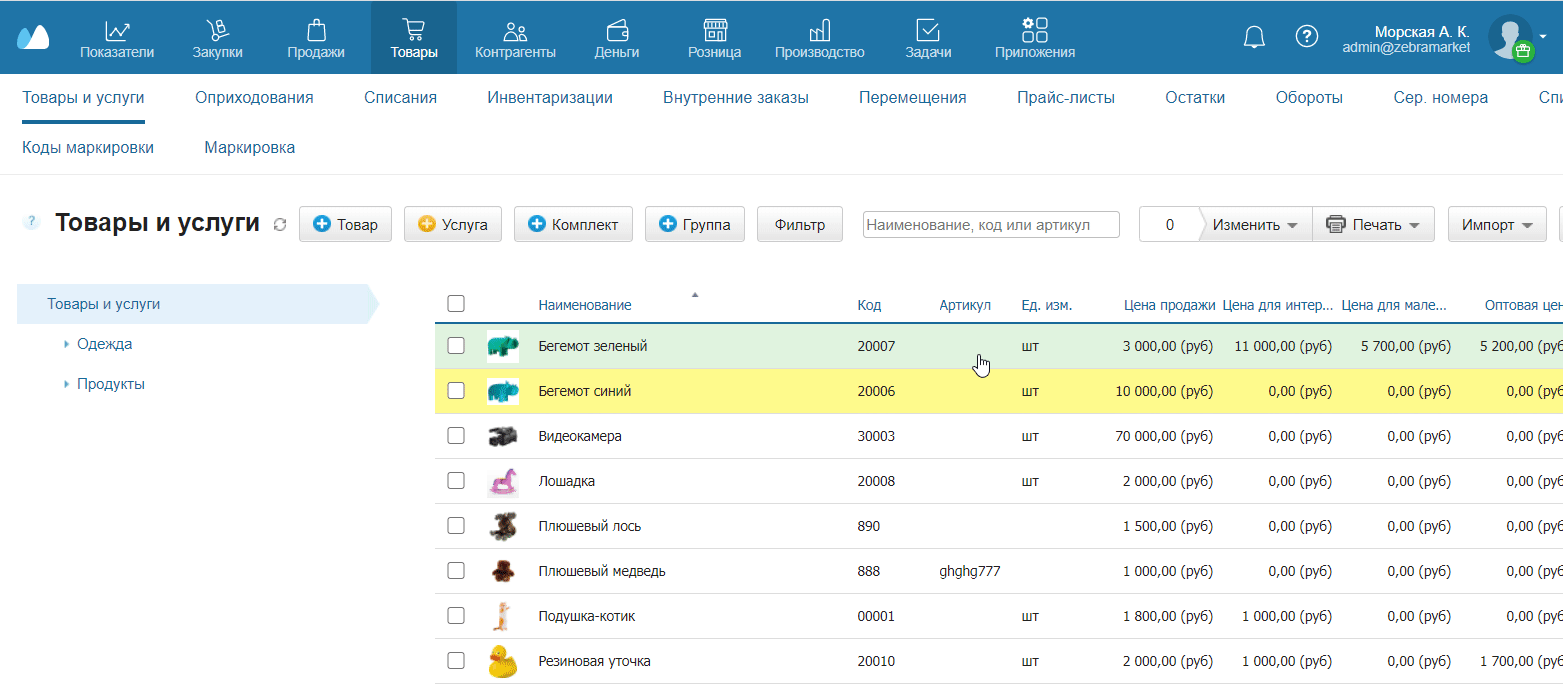Open the Печать dropdown menu

click(1373, 225)
